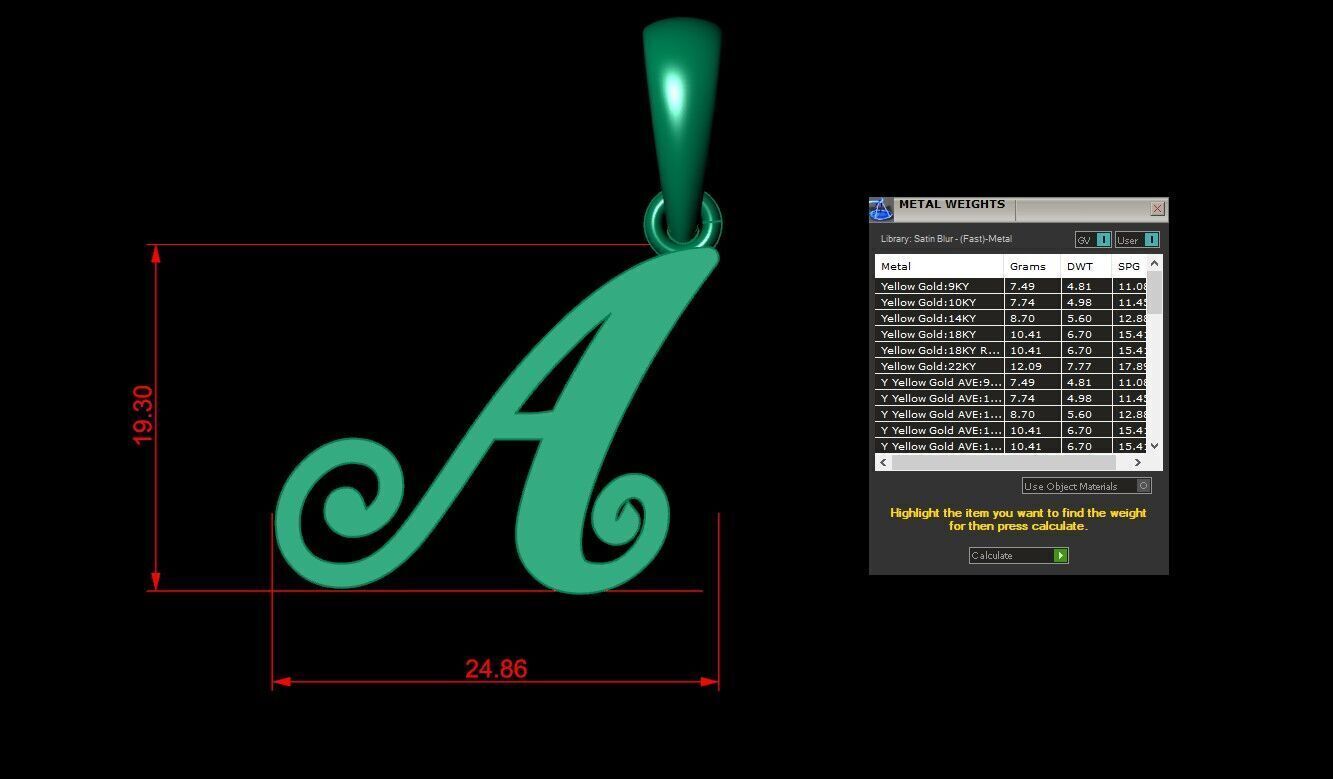Toggle the GV library switch

pos(1093,239)
